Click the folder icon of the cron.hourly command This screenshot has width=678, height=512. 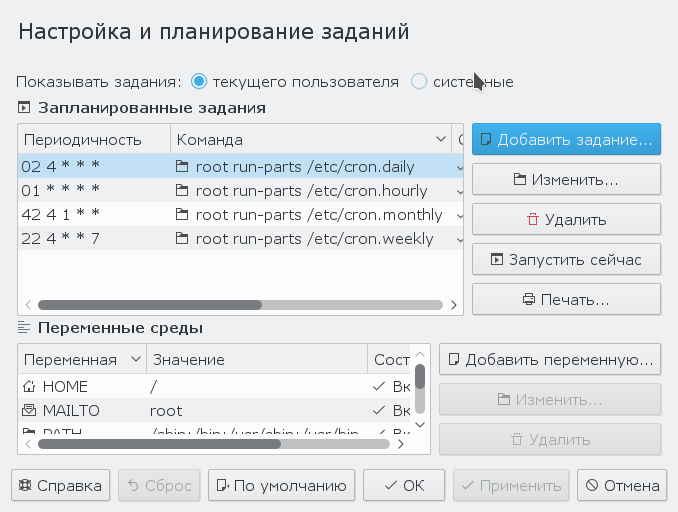click(x=182, y=191)
